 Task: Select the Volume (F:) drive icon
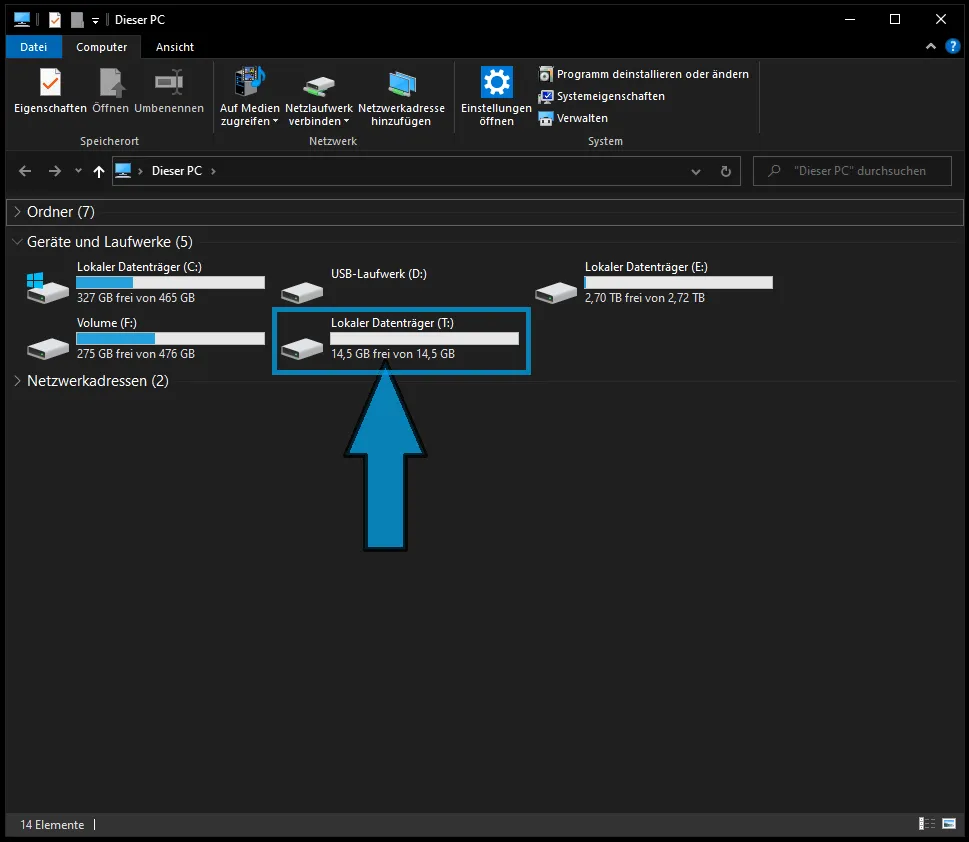[48, 348]
